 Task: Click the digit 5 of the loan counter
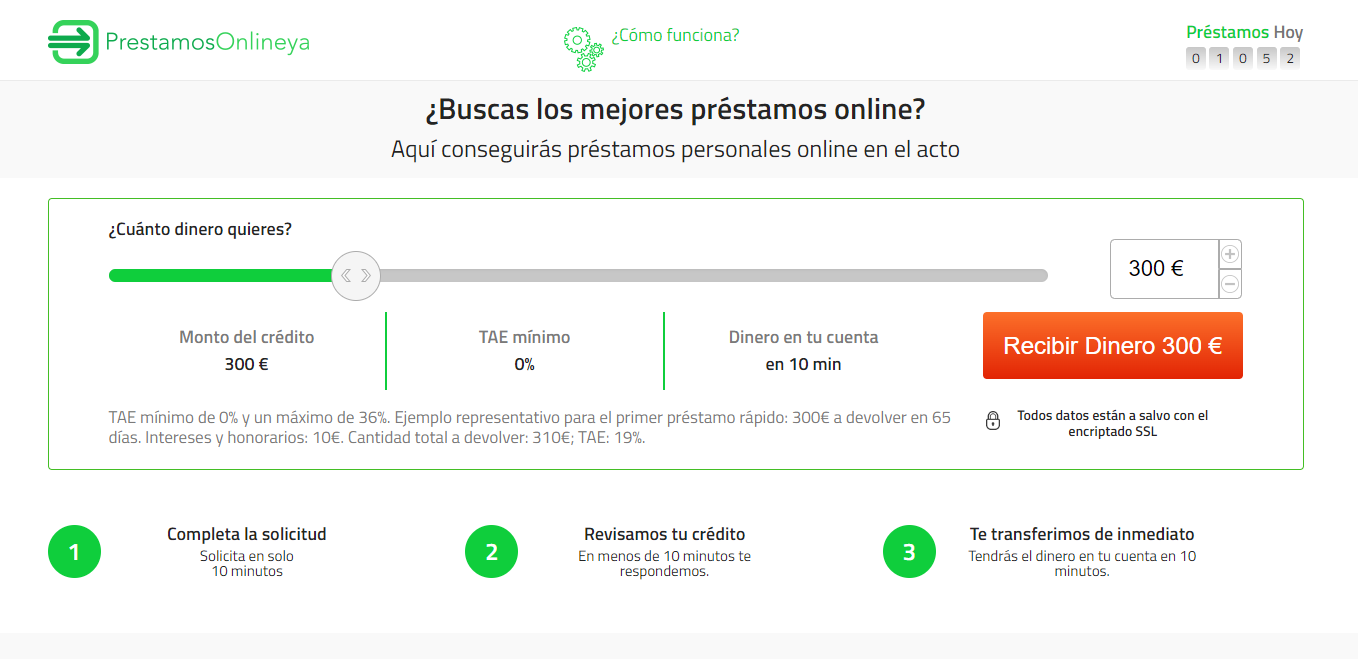(x=1266, y=58)
